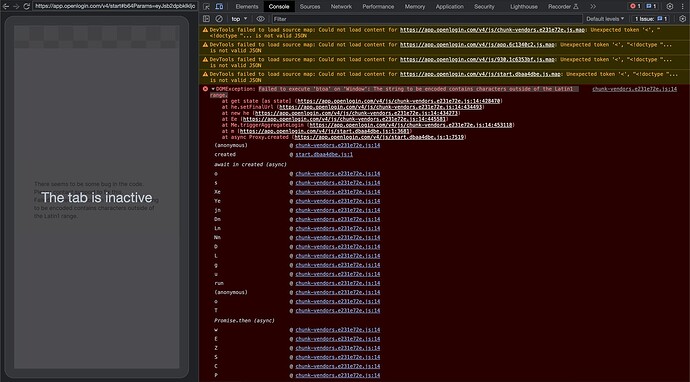This screenshot has width=690, height=382.
Task: Open the 'at async Proxy.created' stack URL
Action: click(x=379, y=137)
